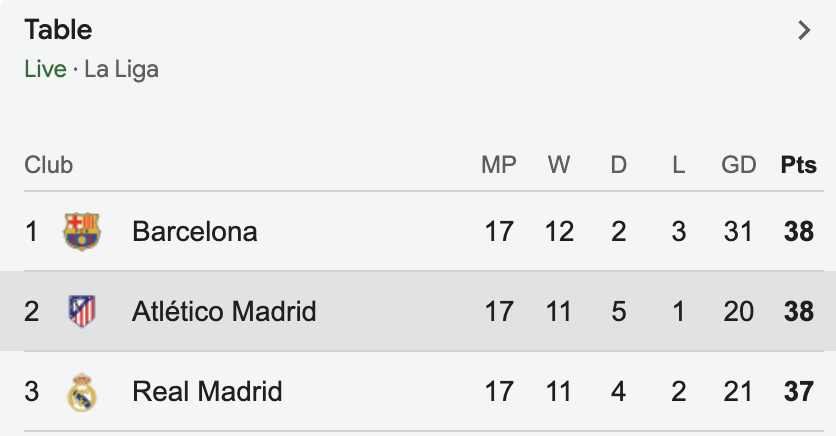Click the Club column header
The width and height of the screenshot is (836, 436).
49,165
